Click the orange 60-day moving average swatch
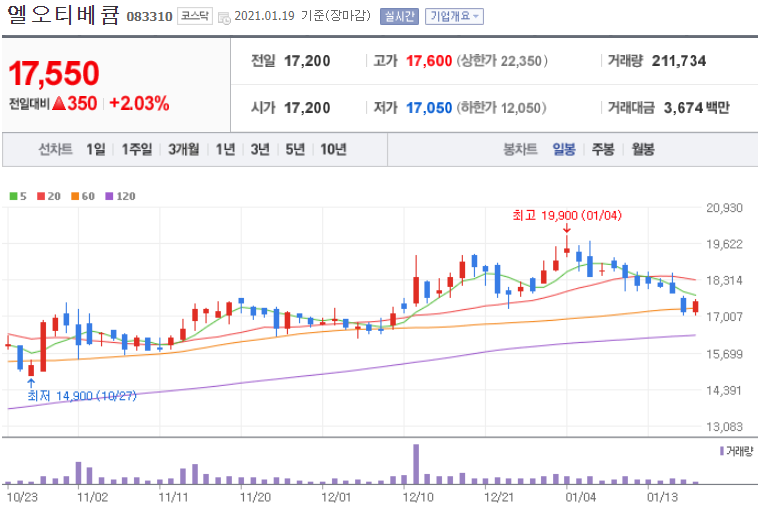Image resolution: width=758 pixels, height=509 pixels. pos(75,196)
